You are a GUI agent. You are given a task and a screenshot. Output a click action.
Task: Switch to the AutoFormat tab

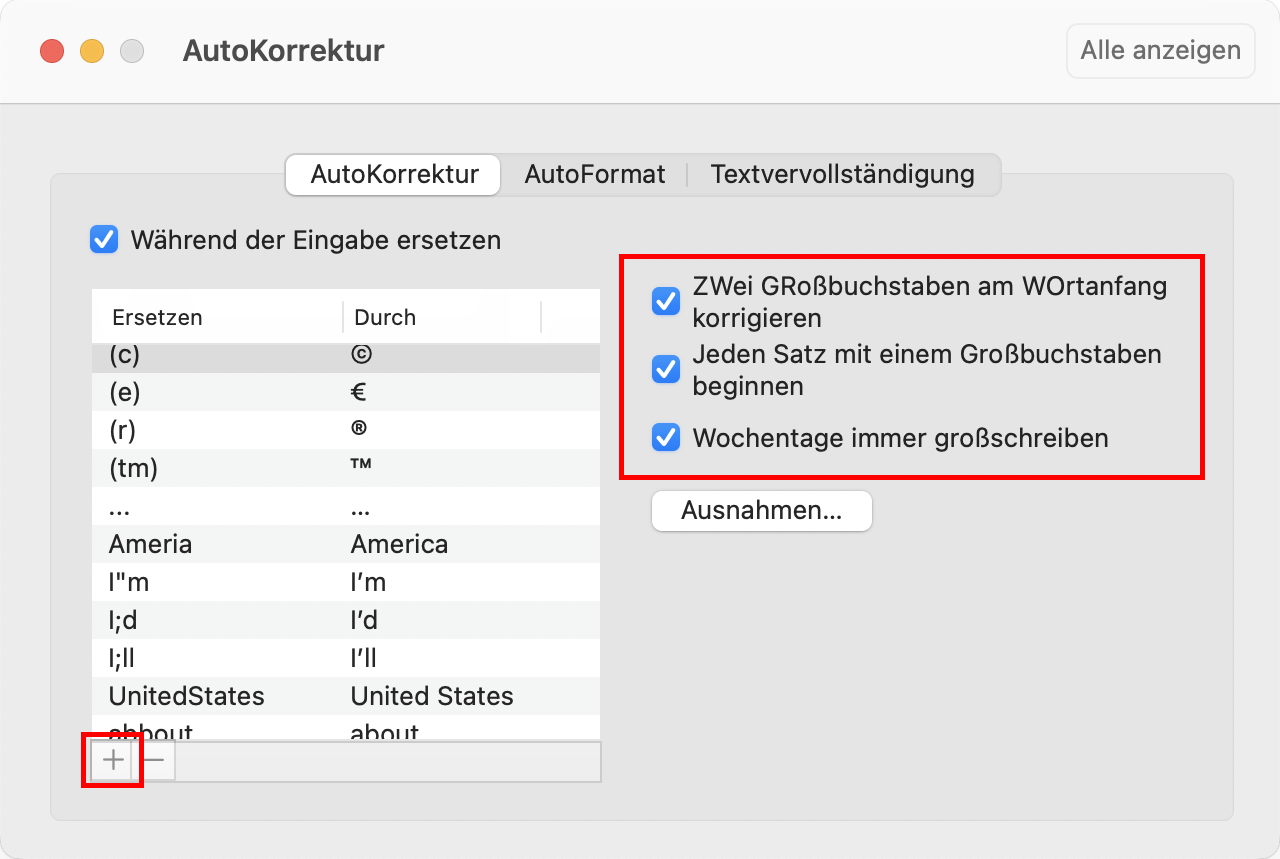coord(594,174)
